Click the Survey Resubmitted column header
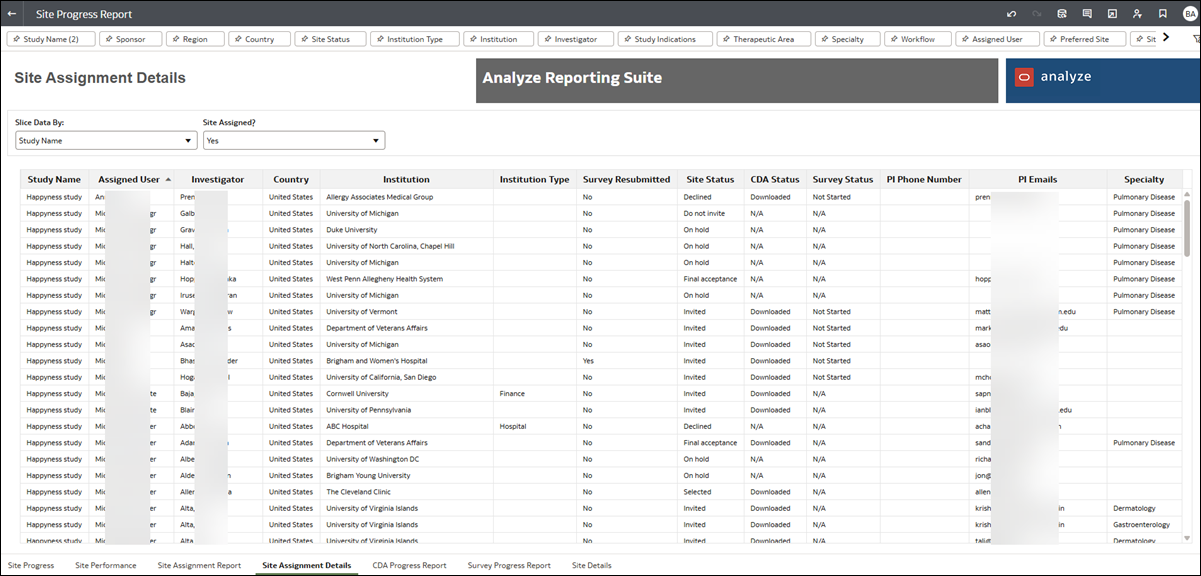The image size is (1201, 576). coord(626,180)
